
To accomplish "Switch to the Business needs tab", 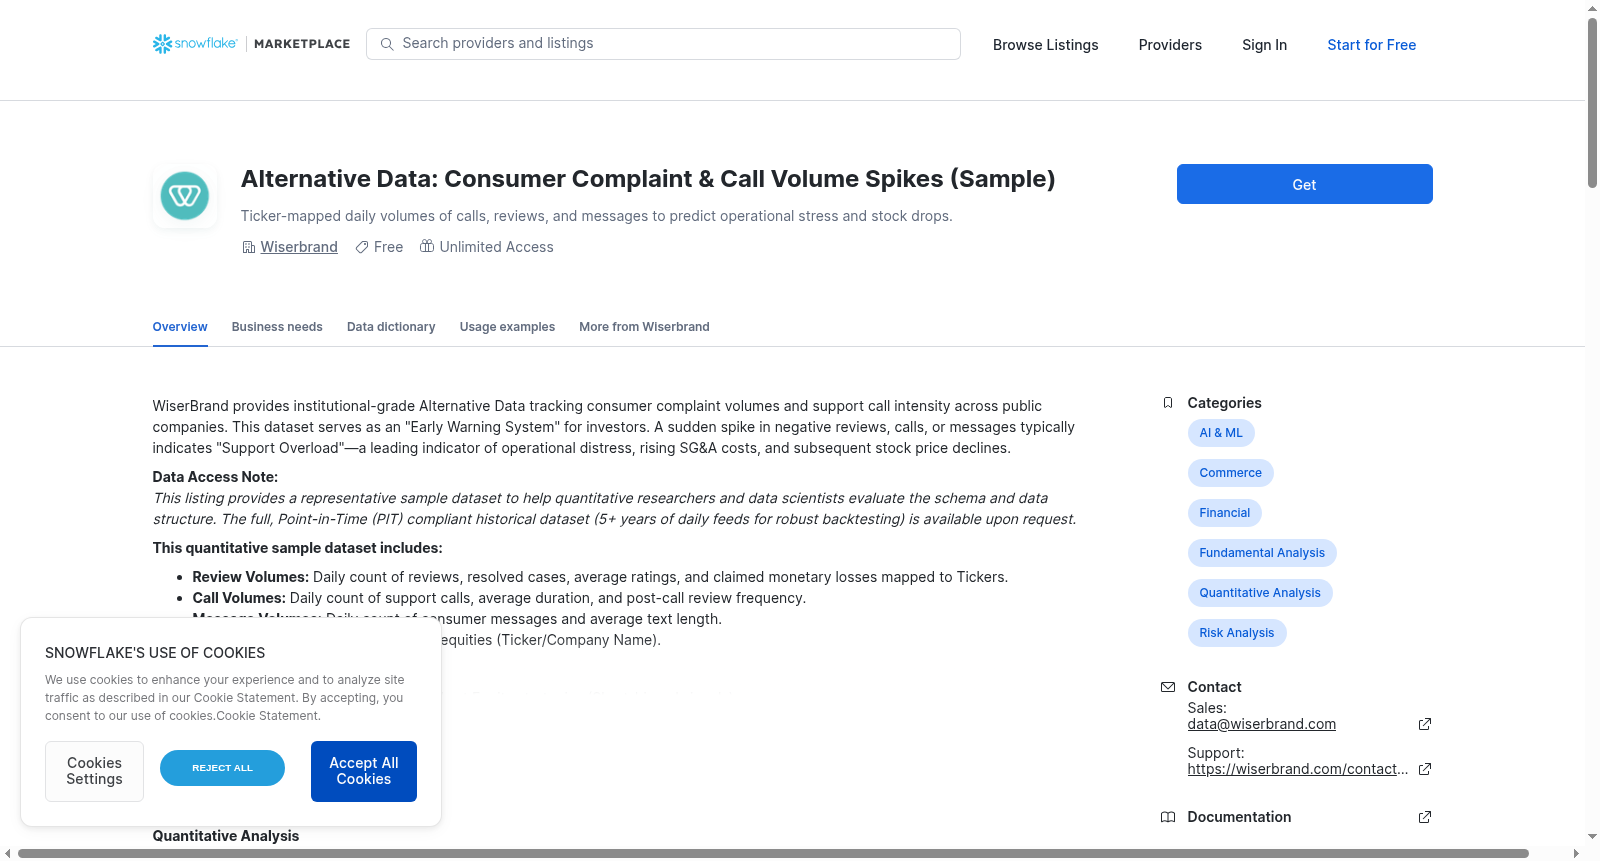I will pos(277,327).
